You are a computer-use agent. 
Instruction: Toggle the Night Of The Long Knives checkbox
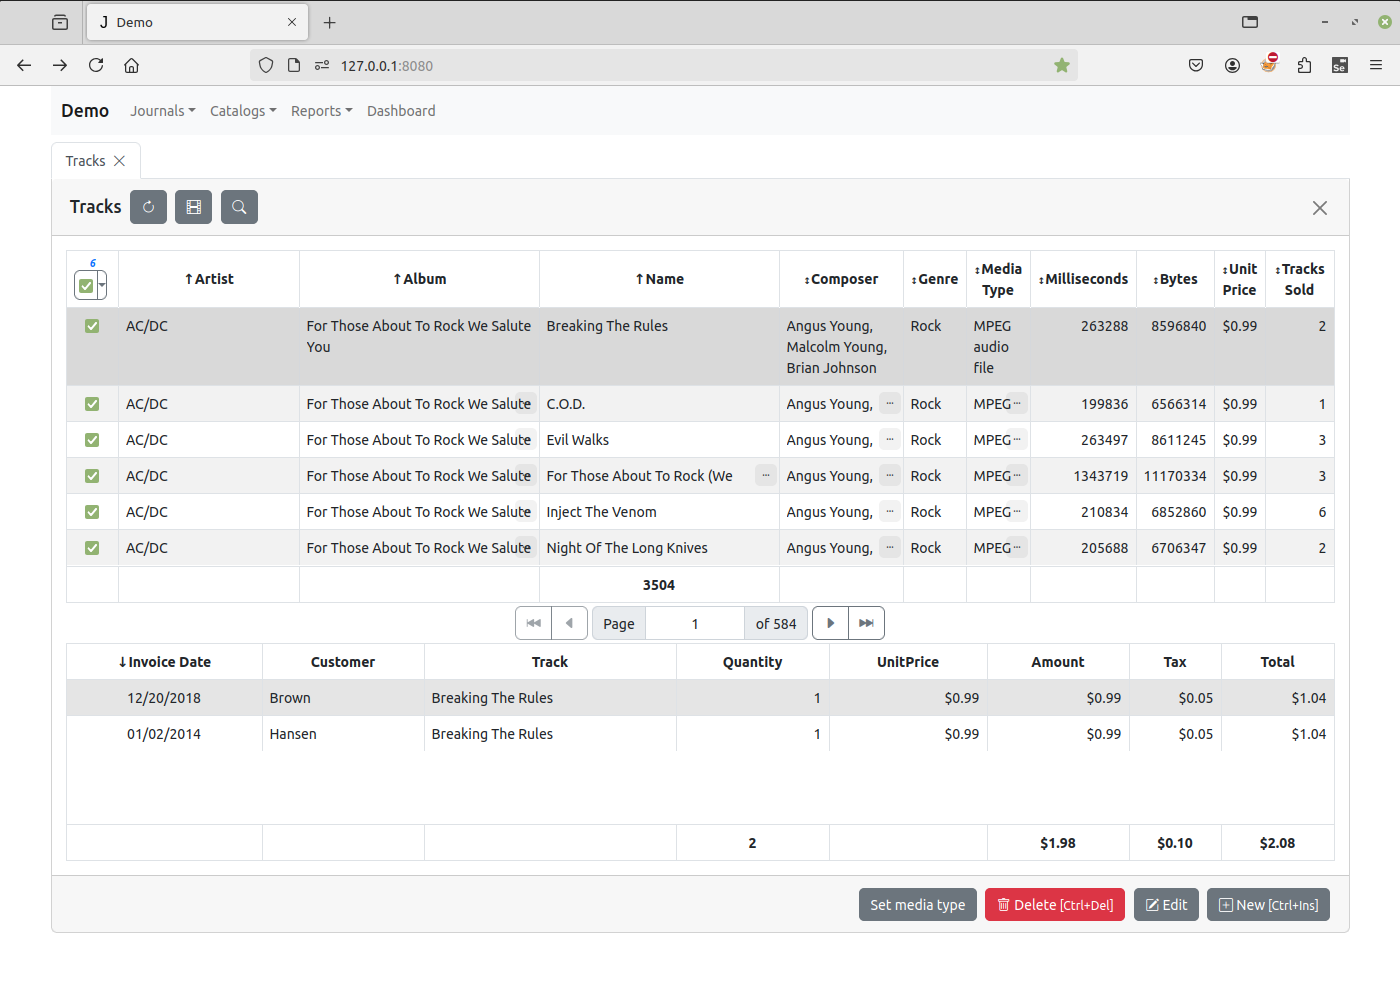point(92,548)
